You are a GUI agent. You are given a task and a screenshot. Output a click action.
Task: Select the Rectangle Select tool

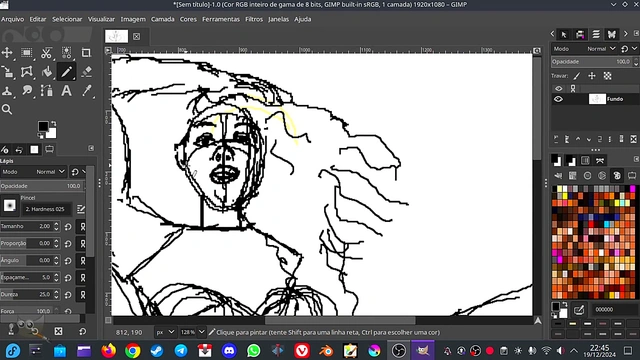[27, 53]
